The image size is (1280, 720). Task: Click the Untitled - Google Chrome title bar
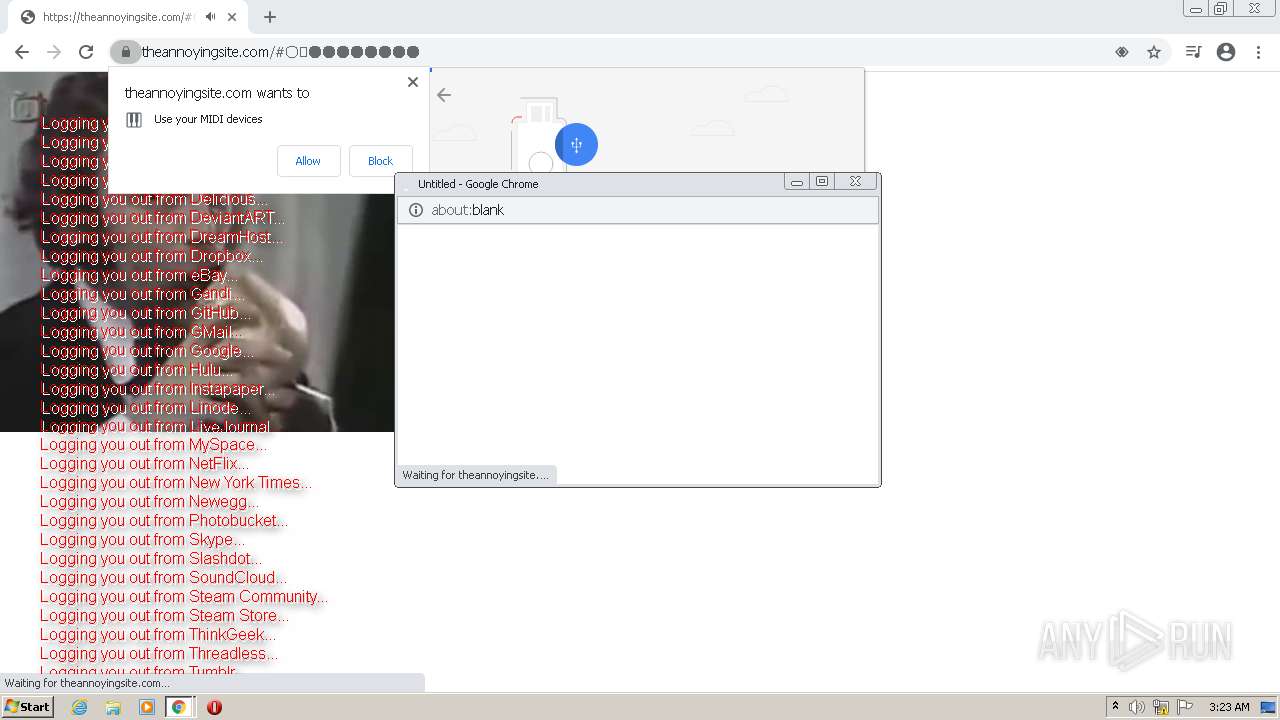point(590,183)
